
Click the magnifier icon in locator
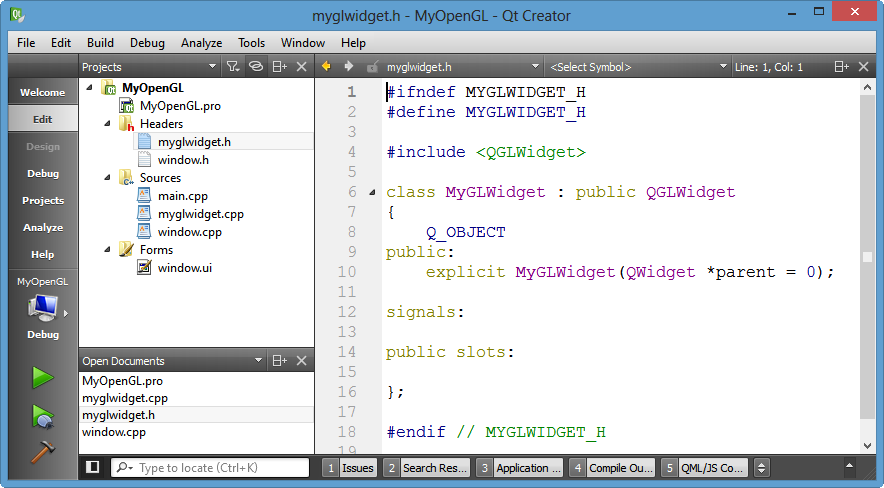coord(124,467)
